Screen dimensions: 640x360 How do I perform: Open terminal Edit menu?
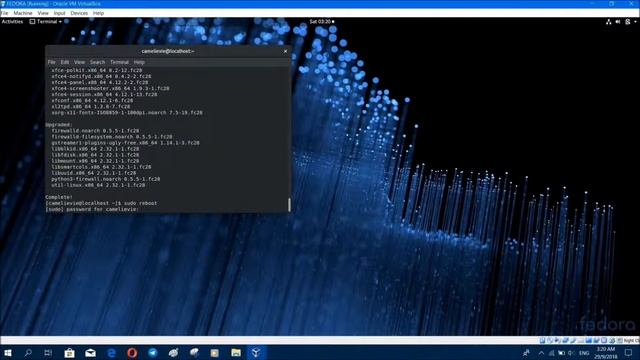tap(65, 62)
